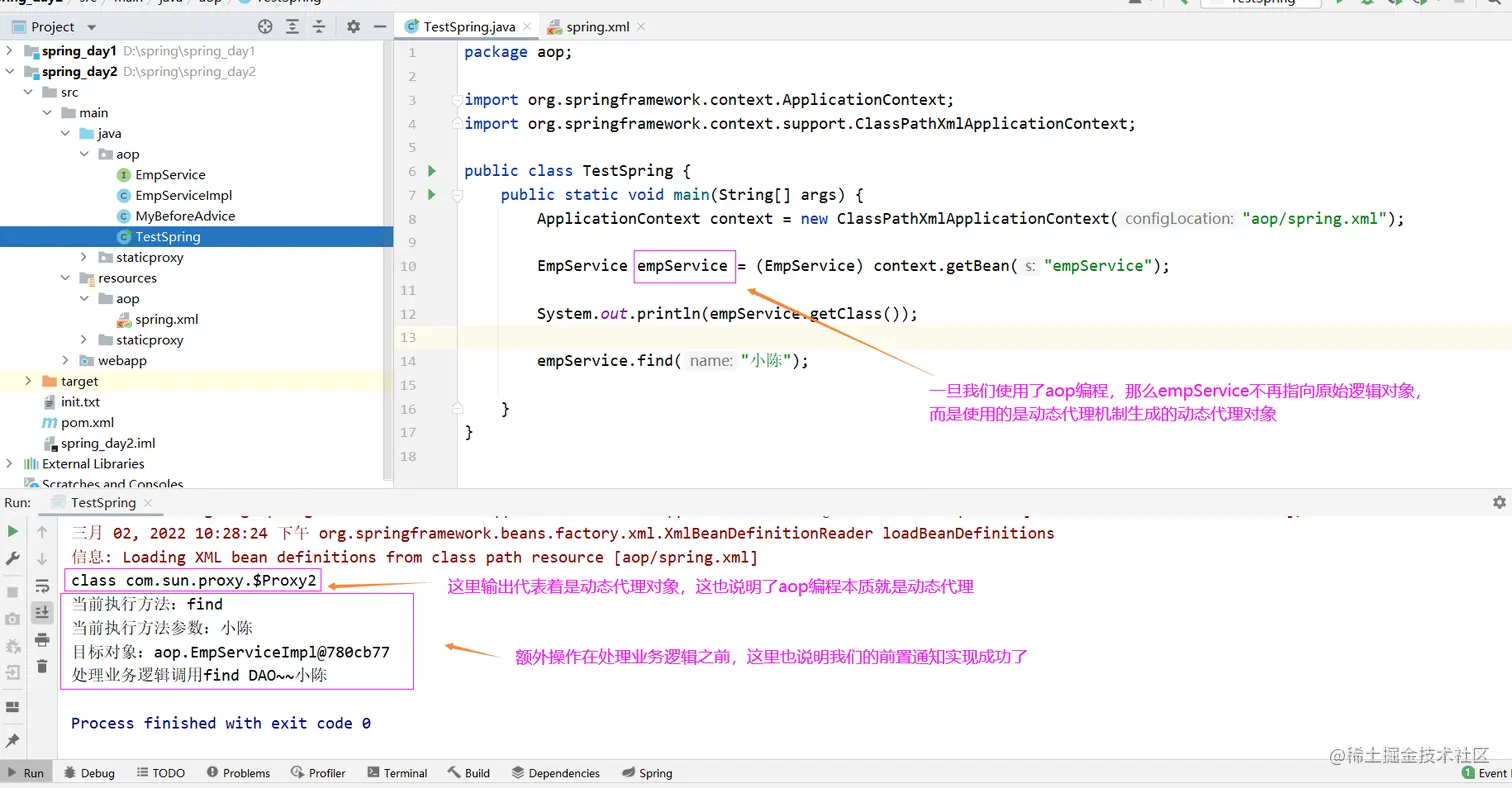Open the Problems tool window
This screenshot has width=1512, height=788.
coord(238,773)
